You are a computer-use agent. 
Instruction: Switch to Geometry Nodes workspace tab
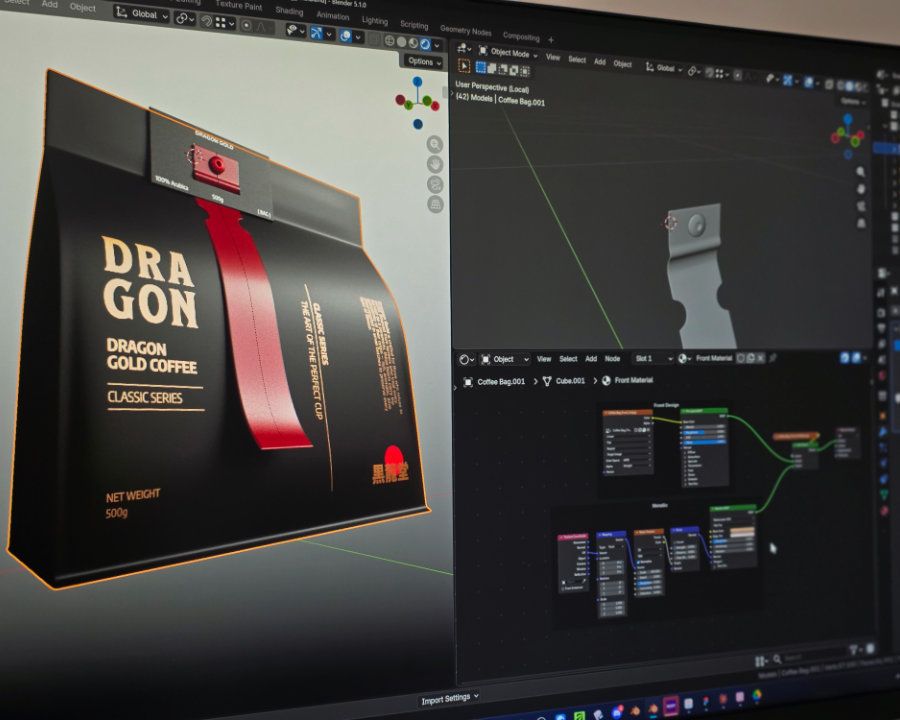465,30
